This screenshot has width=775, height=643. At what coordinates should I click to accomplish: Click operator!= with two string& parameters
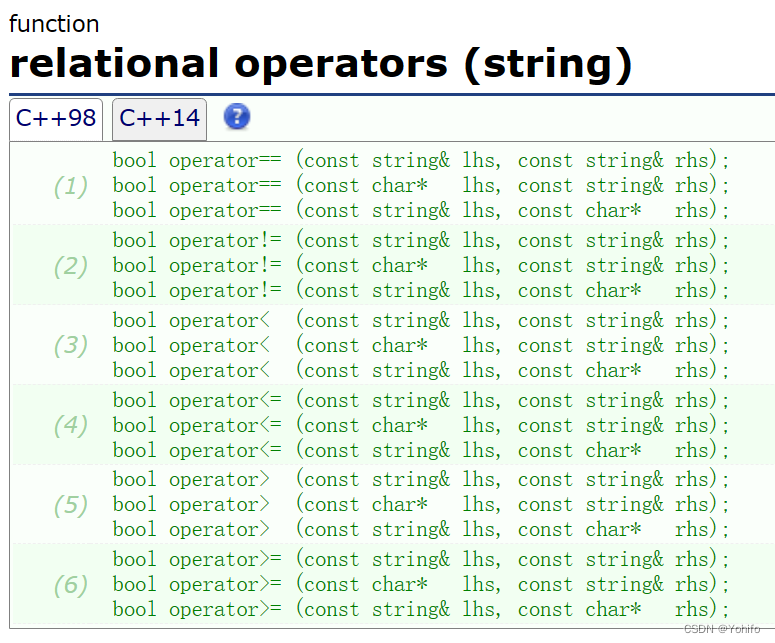[x=421, y=240]
